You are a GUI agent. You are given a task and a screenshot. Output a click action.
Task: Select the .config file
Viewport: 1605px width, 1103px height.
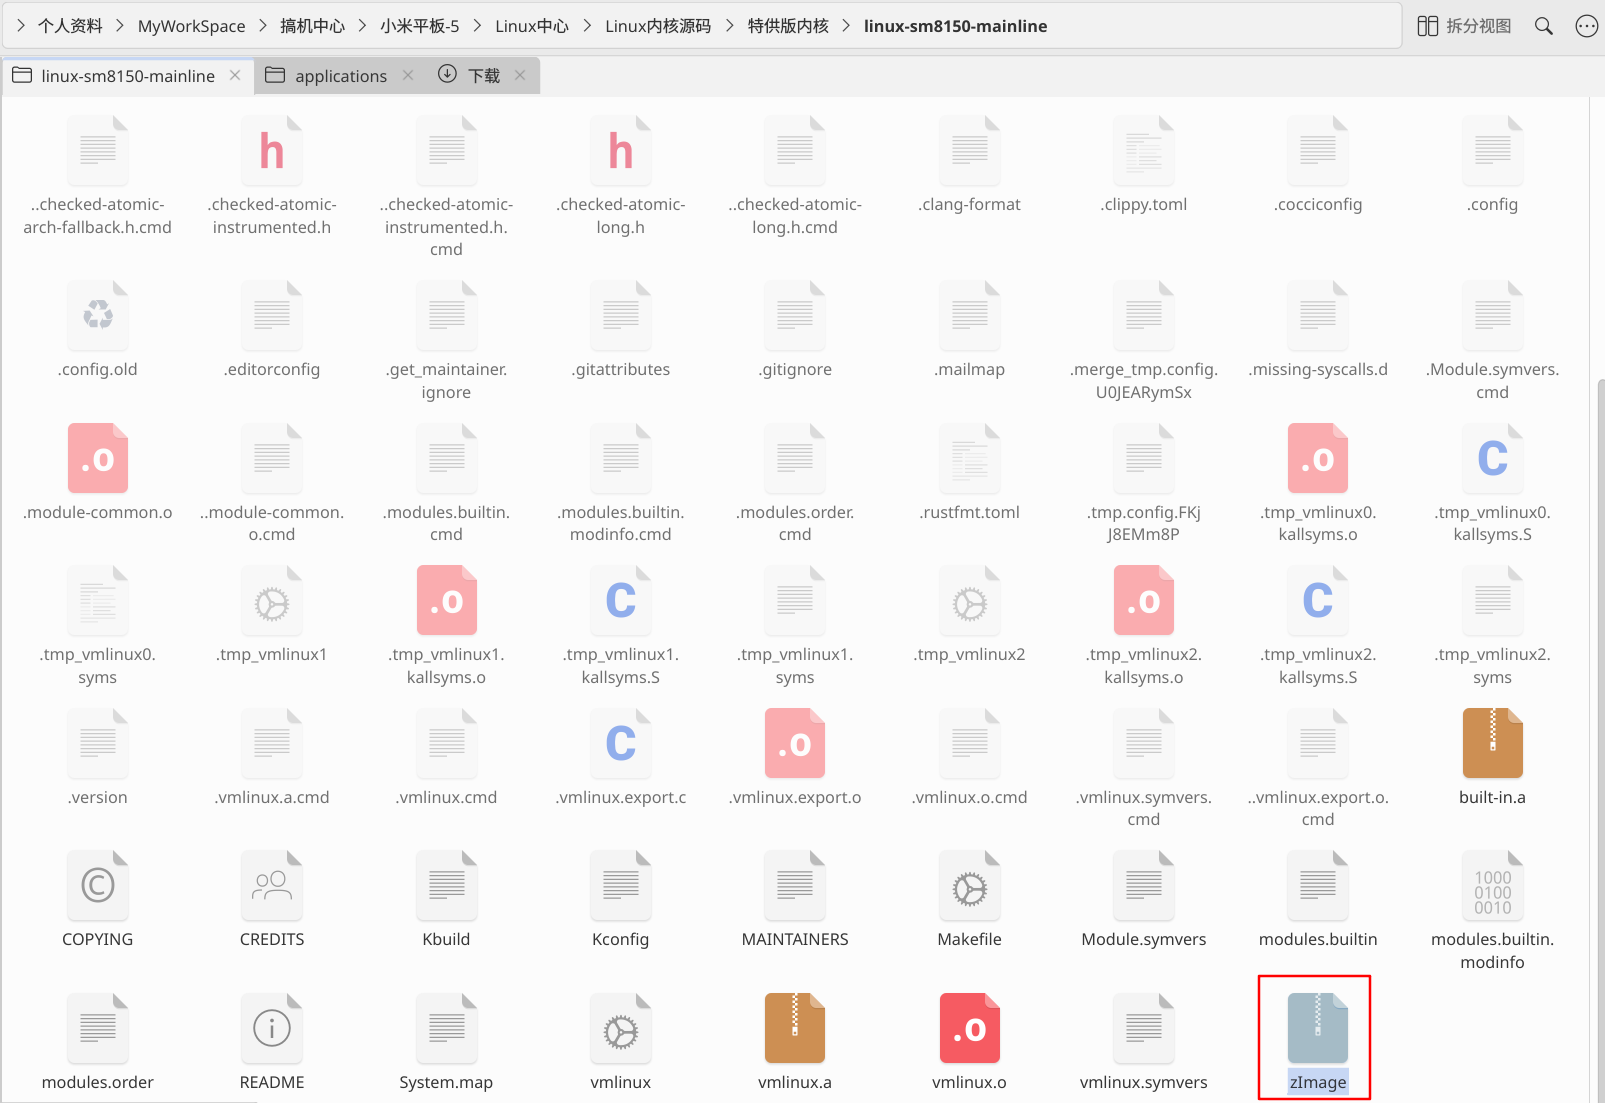point(1492,163)
